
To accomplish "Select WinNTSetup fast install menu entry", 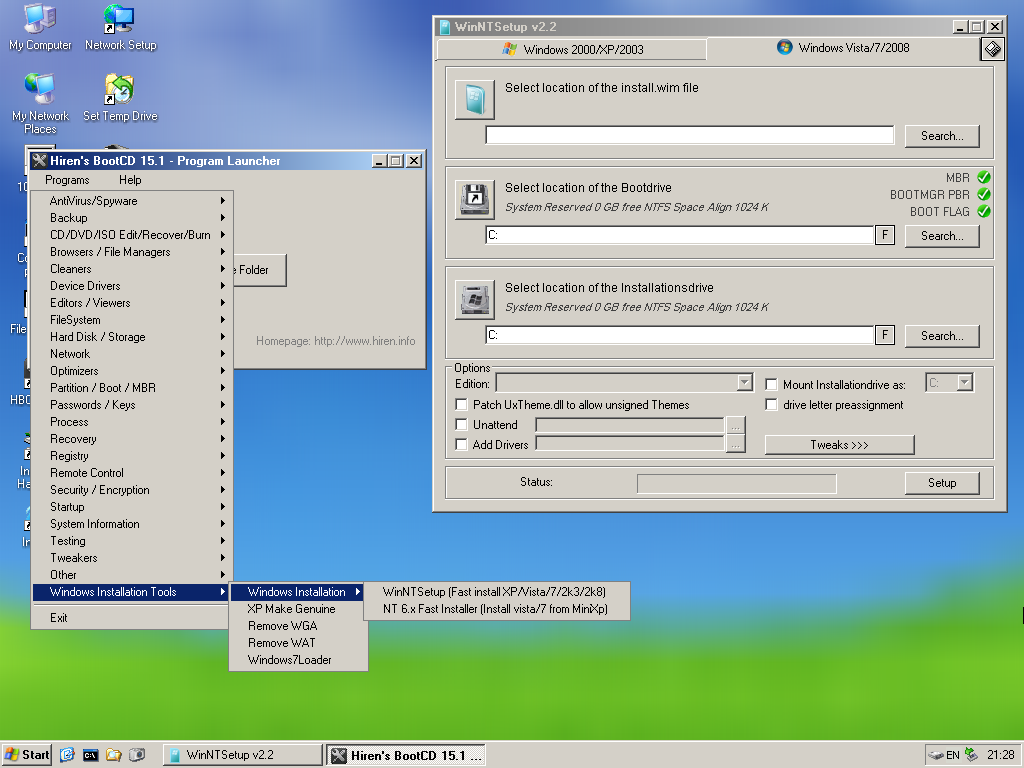I will (x=494, y=592).
